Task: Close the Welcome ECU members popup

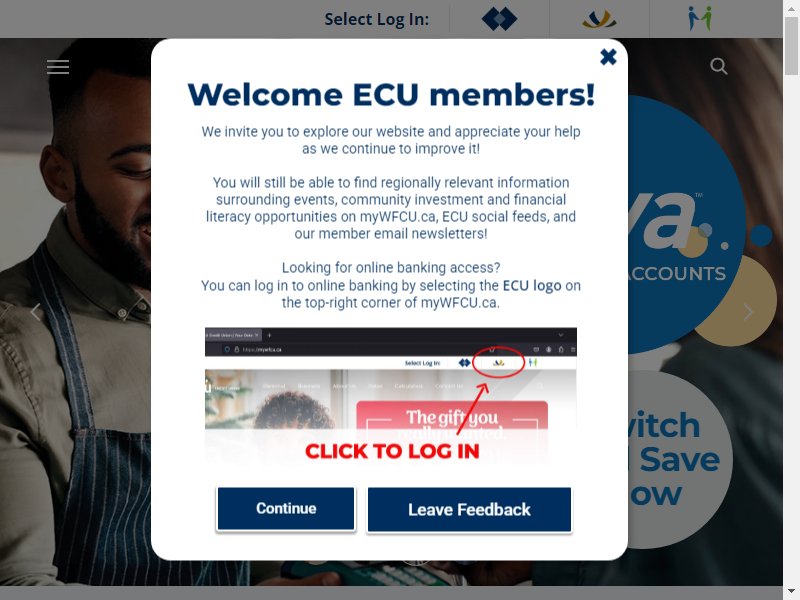Action: 608,57
